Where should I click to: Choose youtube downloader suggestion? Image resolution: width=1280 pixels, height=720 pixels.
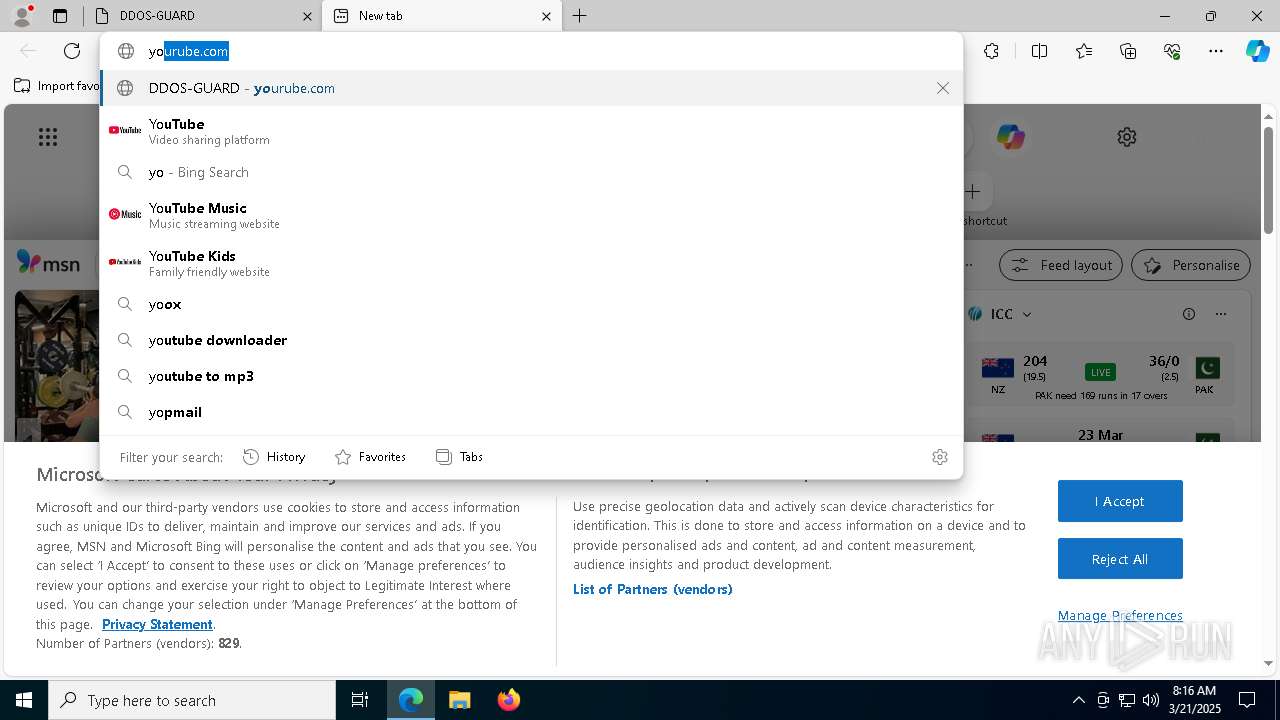coord(531,340)
